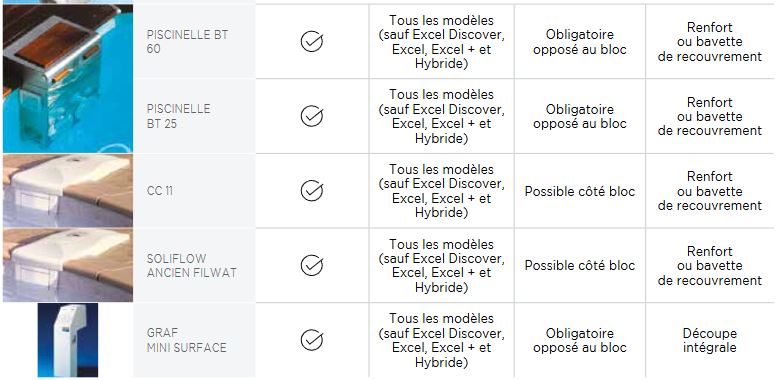
Task: Click "Possible côté bloc" in SOLIFLOW row
Action: 580,265
